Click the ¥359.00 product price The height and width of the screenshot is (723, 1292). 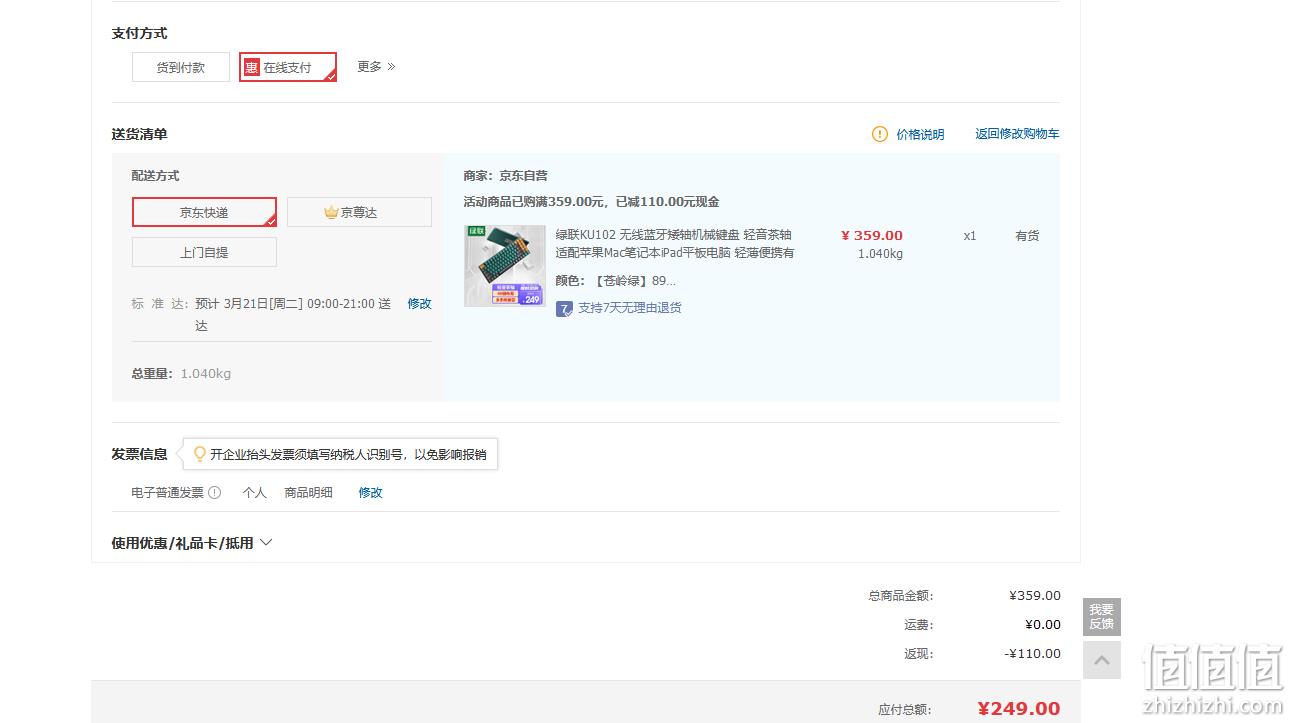point(872,236)
